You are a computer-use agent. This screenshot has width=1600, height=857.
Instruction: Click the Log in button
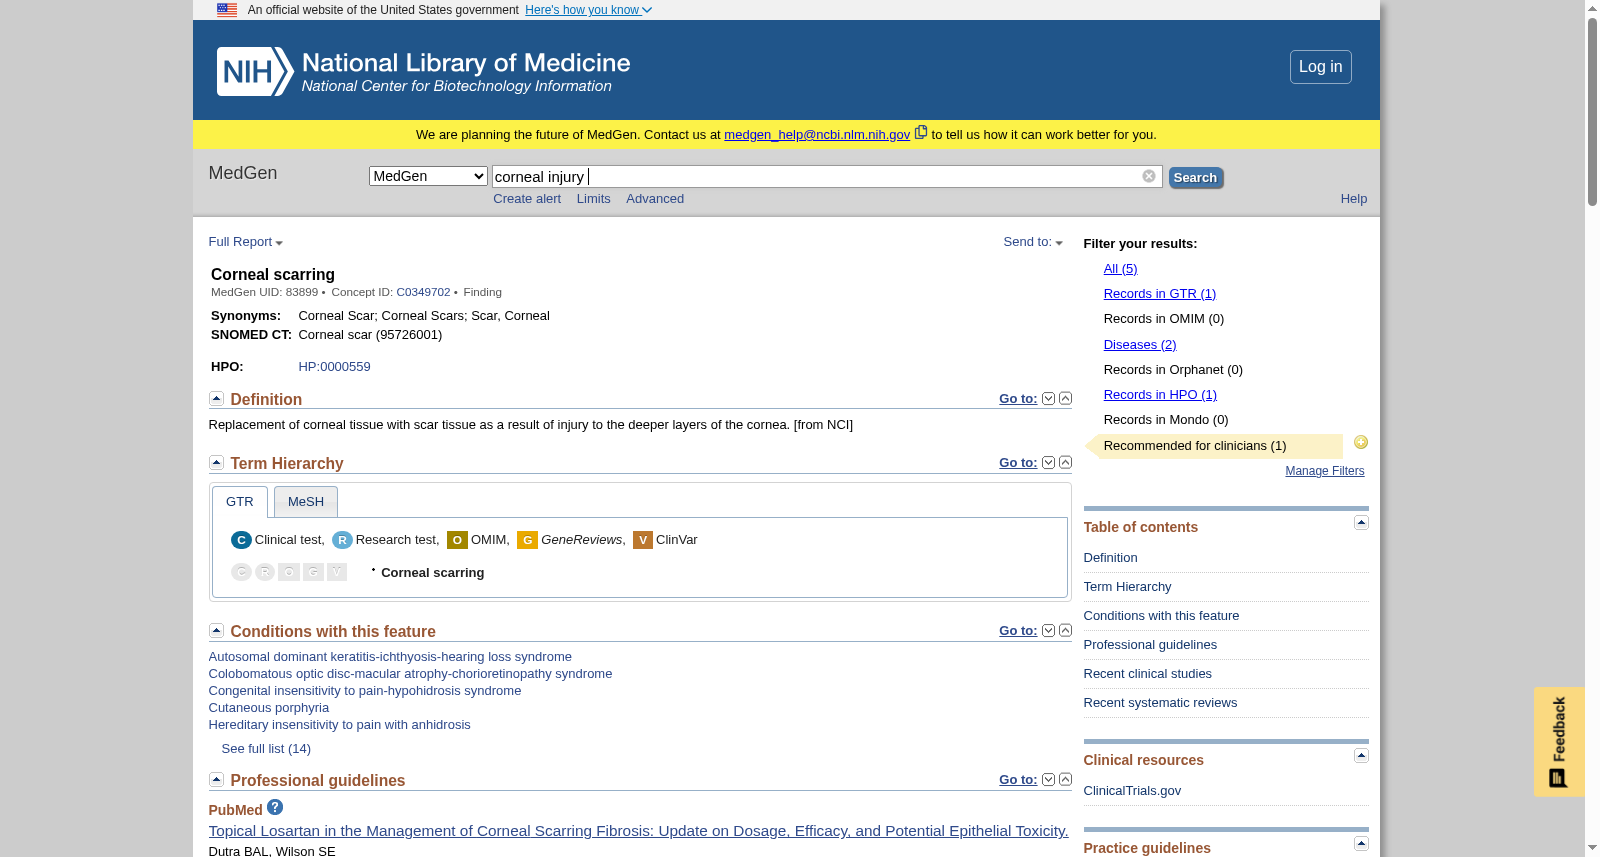[1320, 67]
